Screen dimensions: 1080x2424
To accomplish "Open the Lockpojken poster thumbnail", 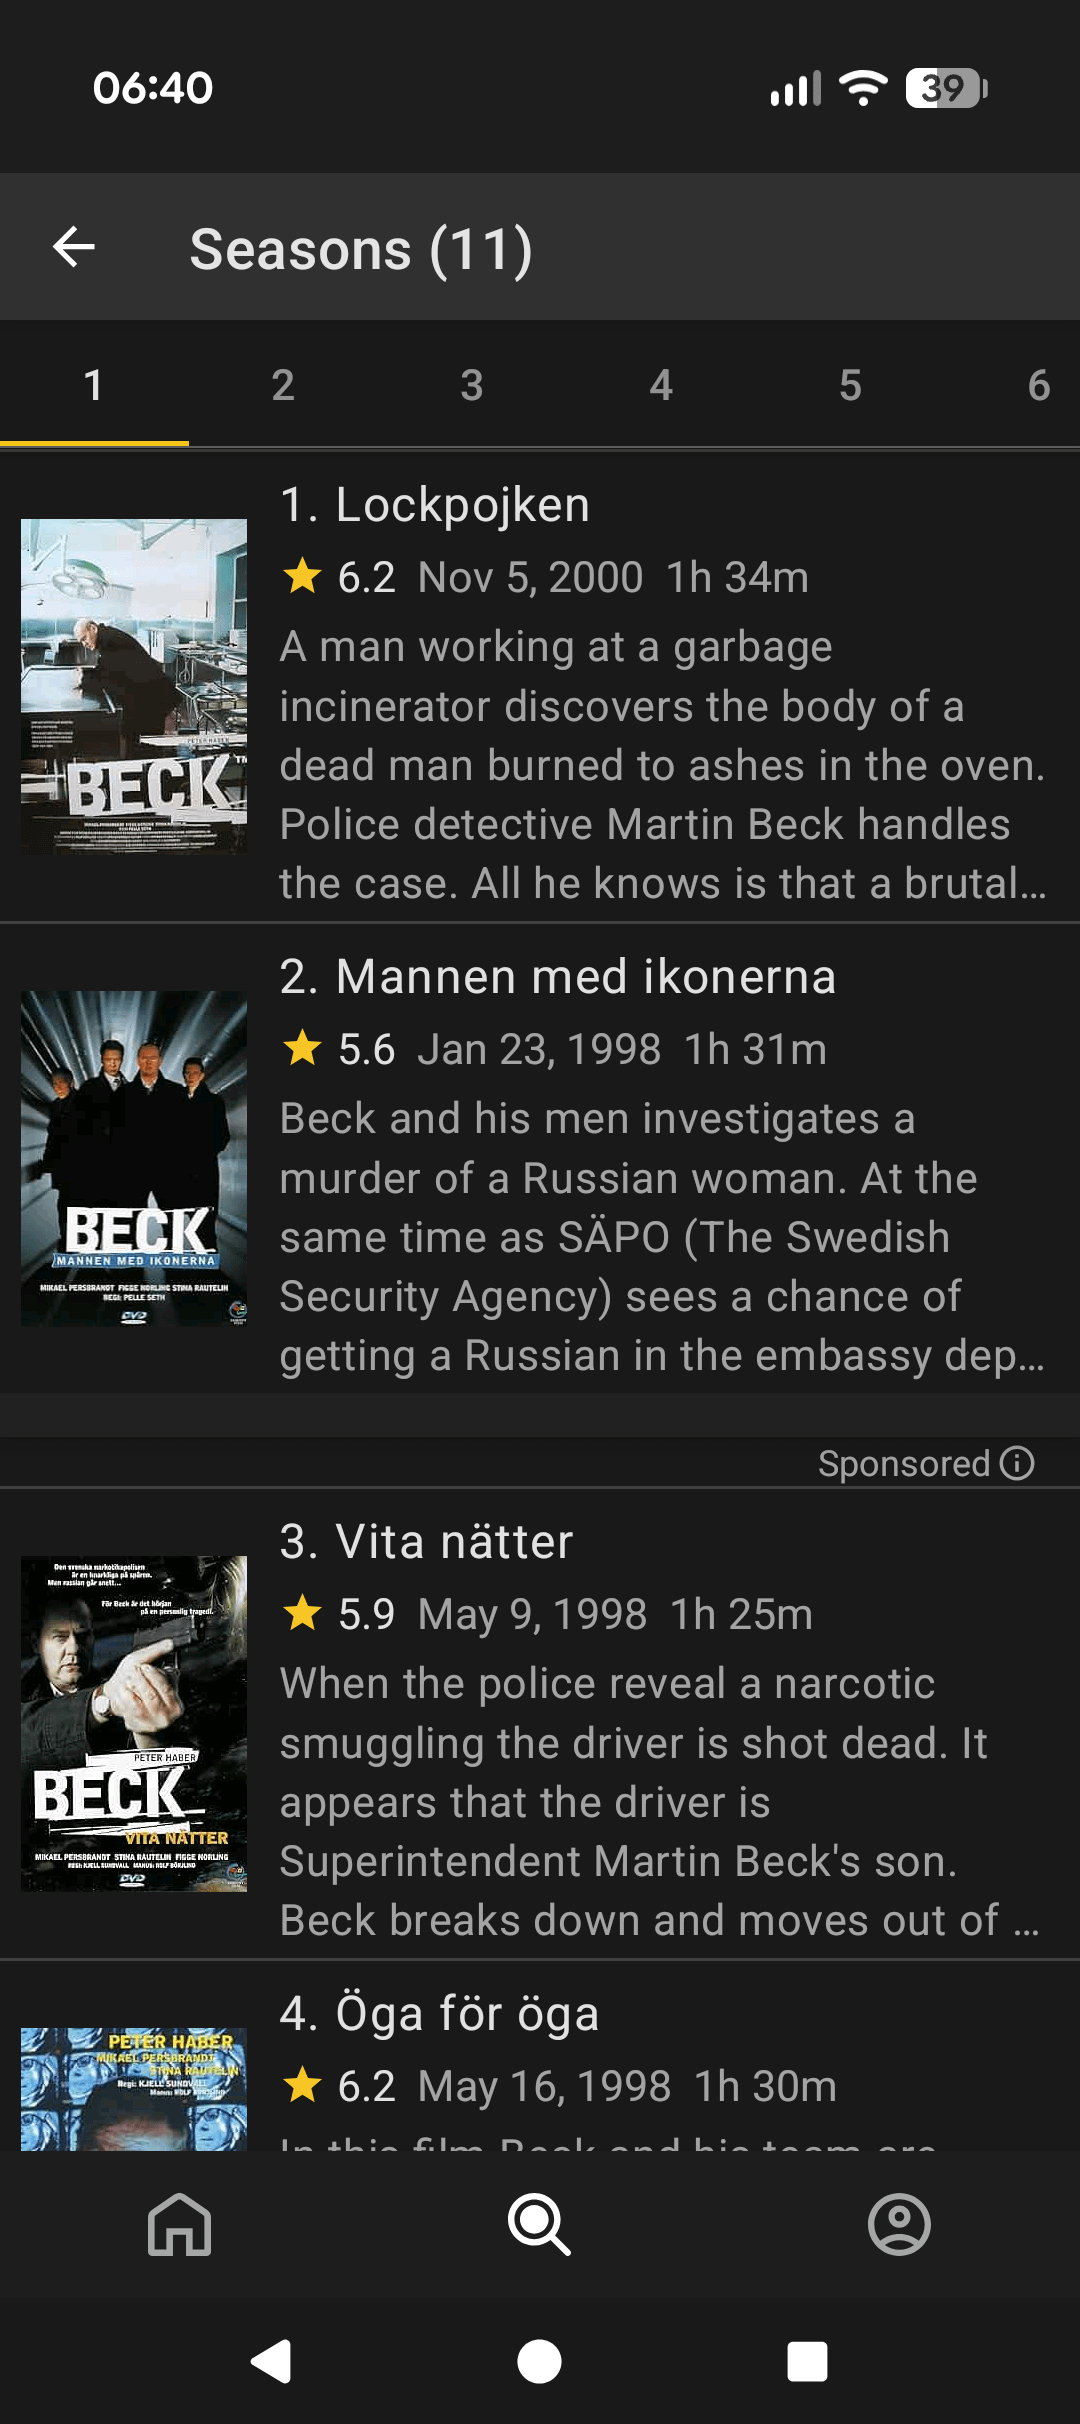I will point(134,686).
